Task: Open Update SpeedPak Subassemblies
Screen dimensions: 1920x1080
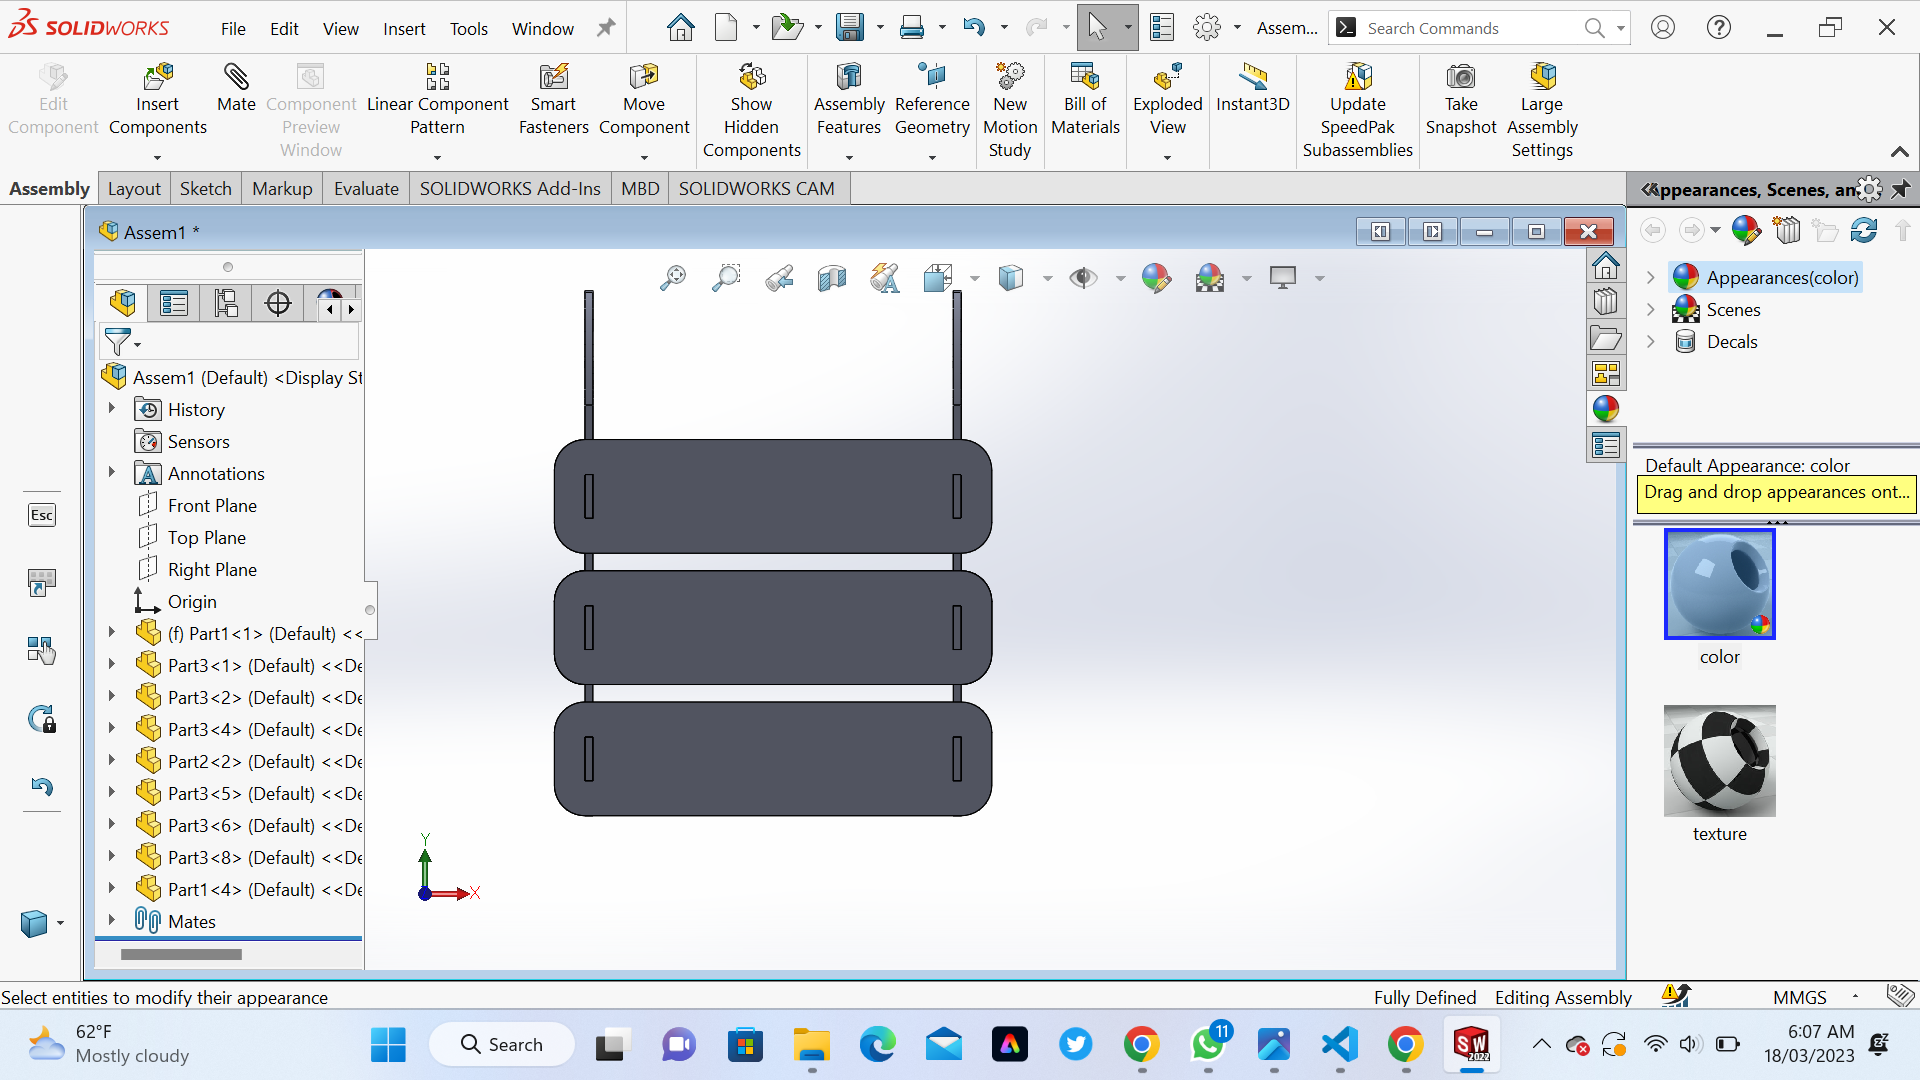Action: tap(1357, 110)
